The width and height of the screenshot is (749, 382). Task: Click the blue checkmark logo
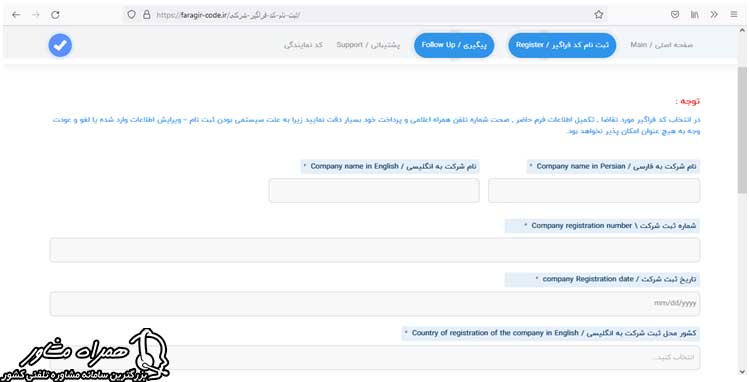(60, 45)
